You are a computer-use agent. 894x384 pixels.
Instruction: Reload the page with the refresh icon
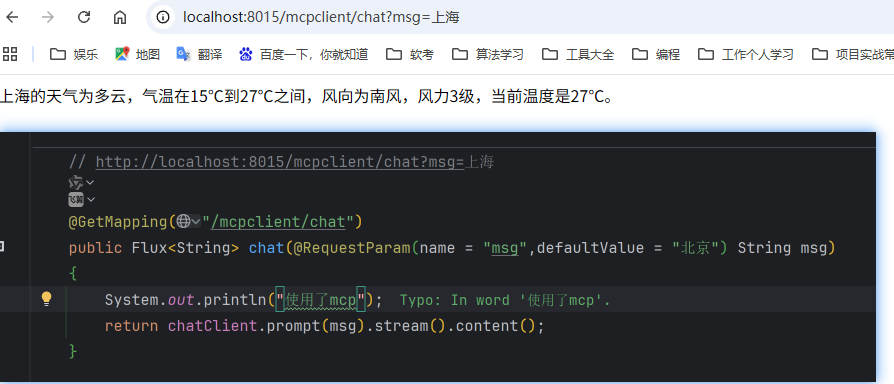(84, 17)
